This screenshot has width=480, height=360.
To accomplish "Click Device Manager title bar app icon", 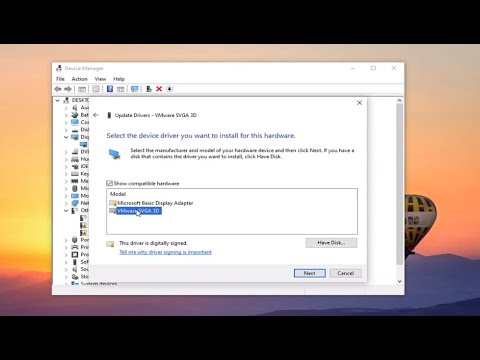I will [x=59, y=68].
